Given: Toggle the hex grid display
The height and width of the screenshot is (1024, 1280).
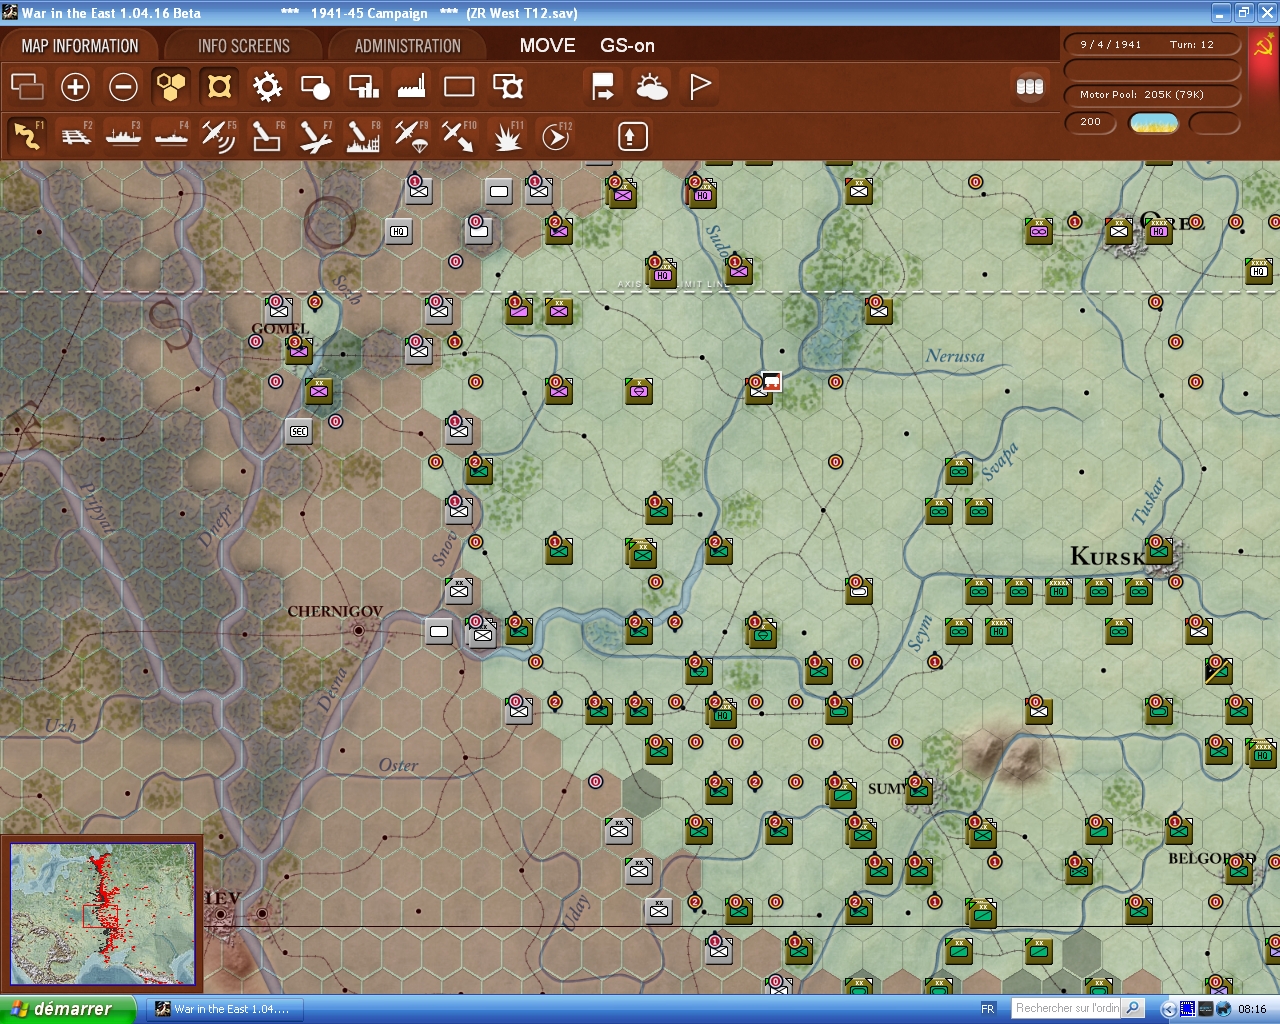Looking at the screenshot, I should point(171,87).
